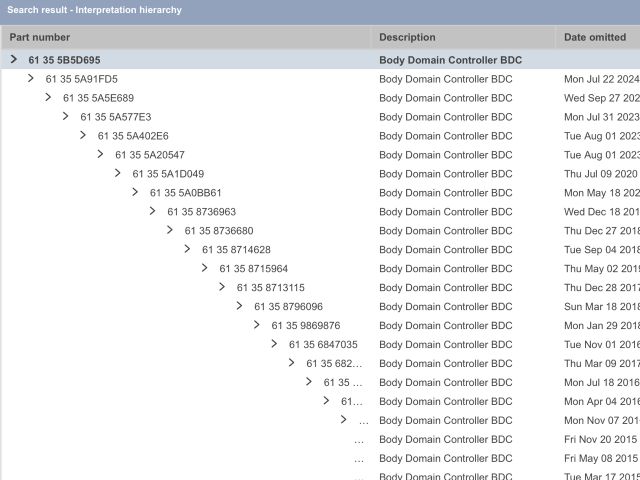Expand the 61 35 5B5D695 tree node
640x480 pixels.
[14, 60]
